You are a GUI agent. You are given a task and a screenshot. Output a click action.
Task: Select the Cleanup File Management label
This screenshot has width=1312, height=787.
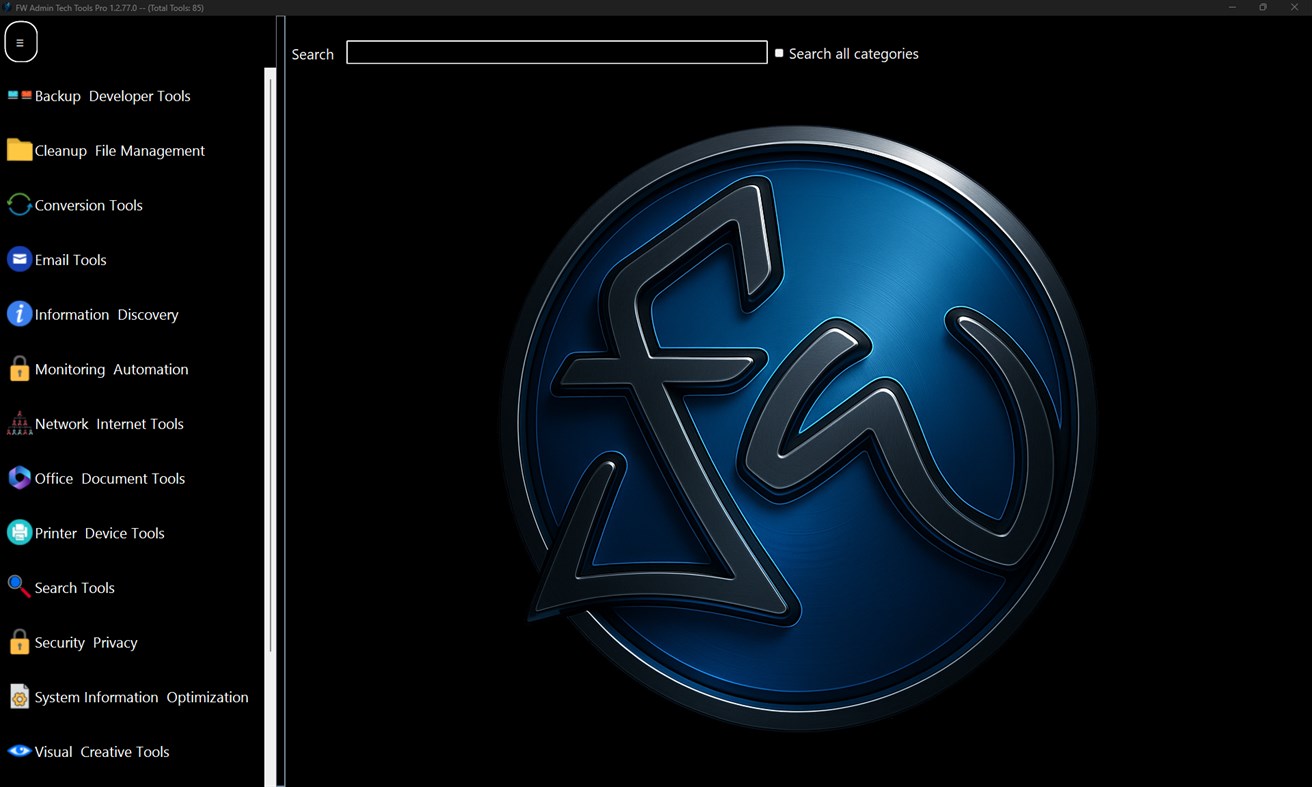pos(120,150)
